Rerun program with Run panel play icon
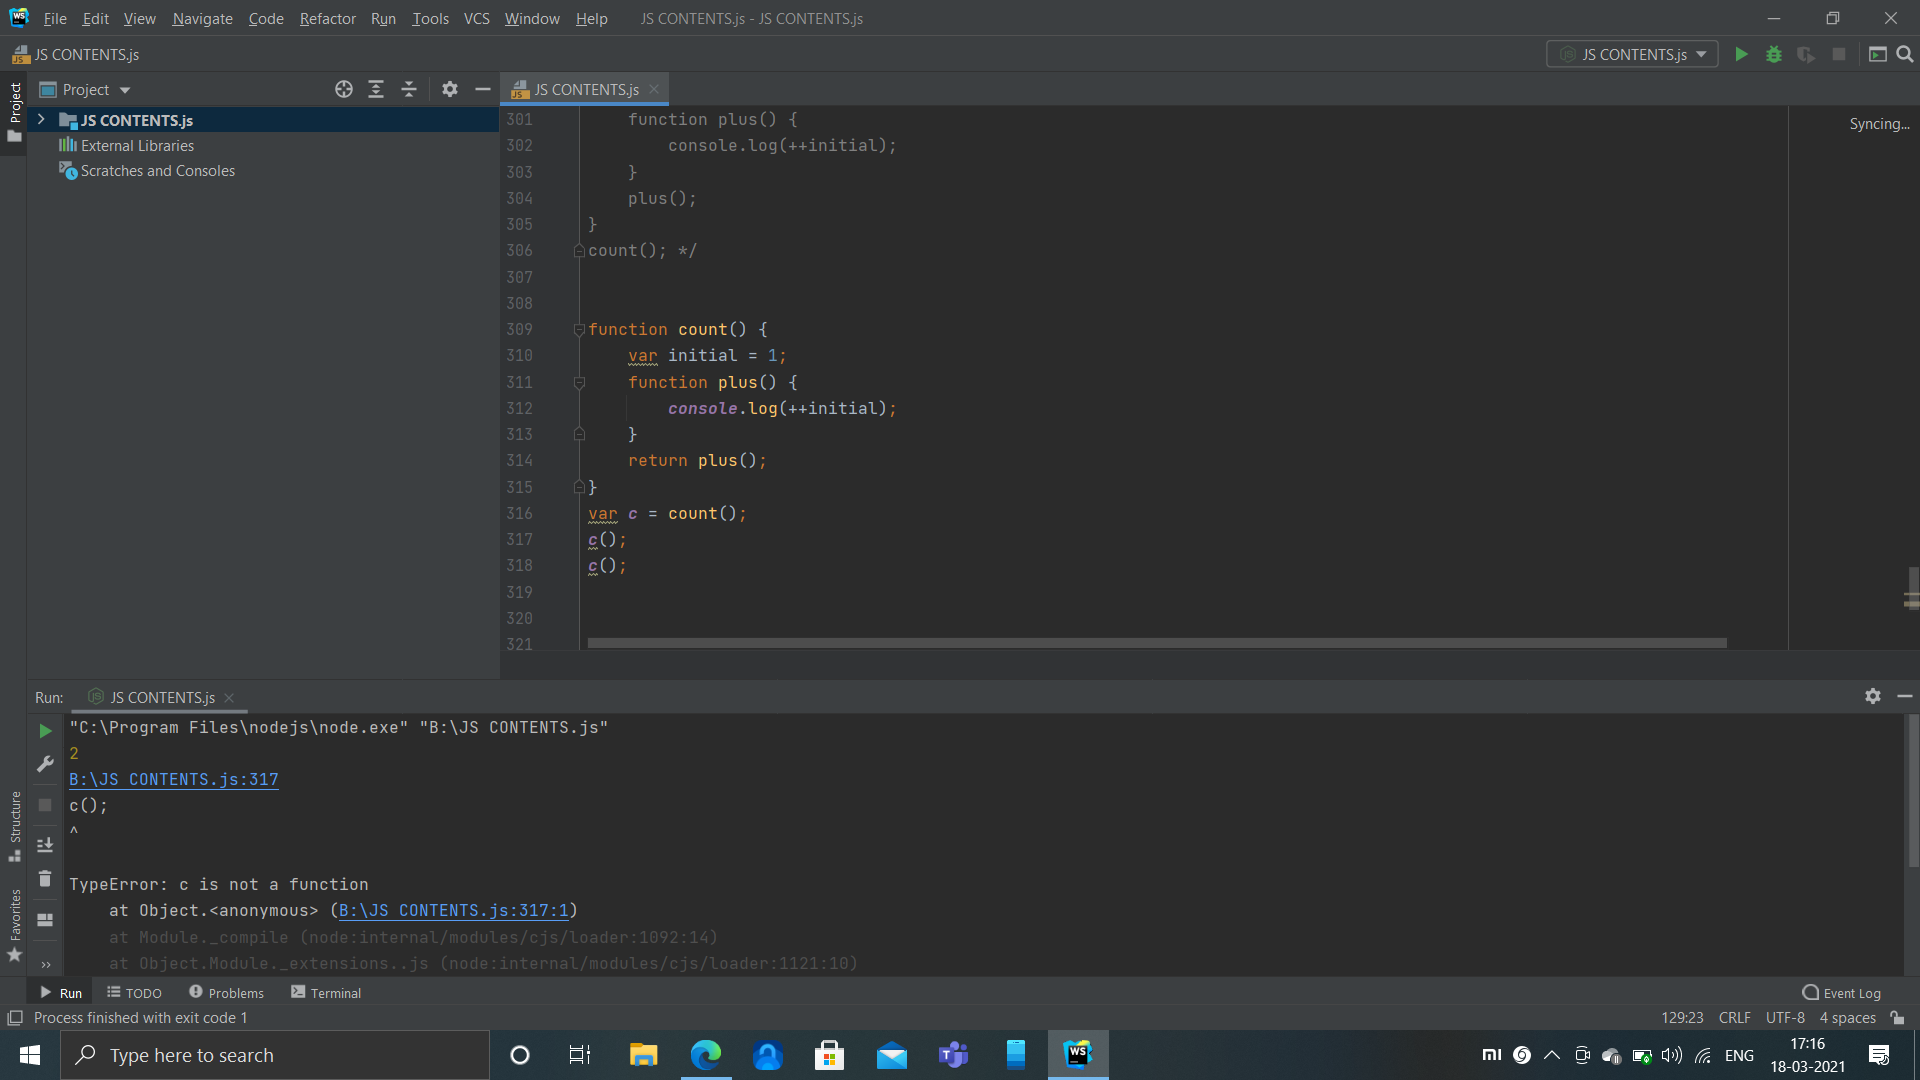 (x=45, y=731)
